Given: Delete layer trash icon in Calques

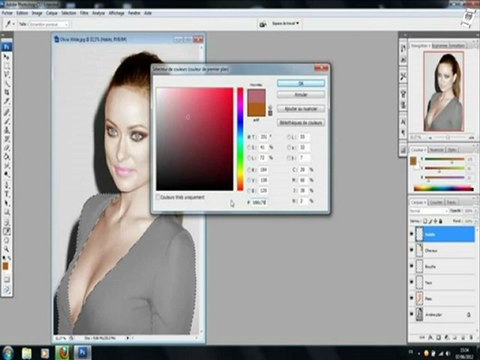Looking at the screenshot, I should (471, 338).
